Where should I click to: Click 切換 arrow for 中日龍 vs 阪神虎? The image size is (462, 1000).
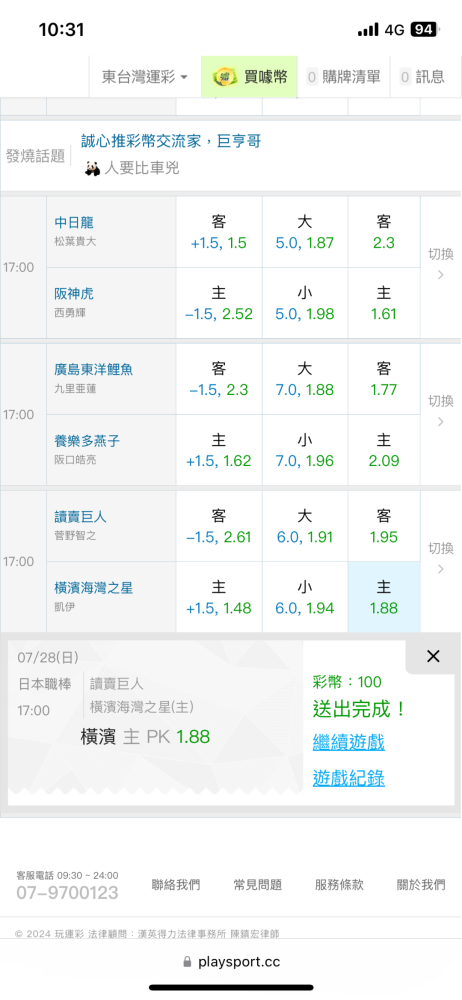tap(440, 264)
